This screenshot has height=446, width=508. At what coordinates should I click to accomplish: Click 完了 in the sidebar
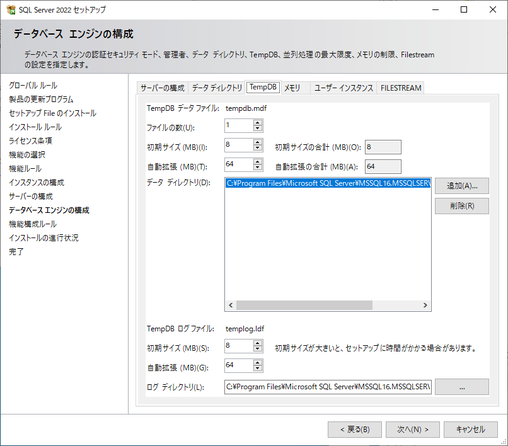16,252
